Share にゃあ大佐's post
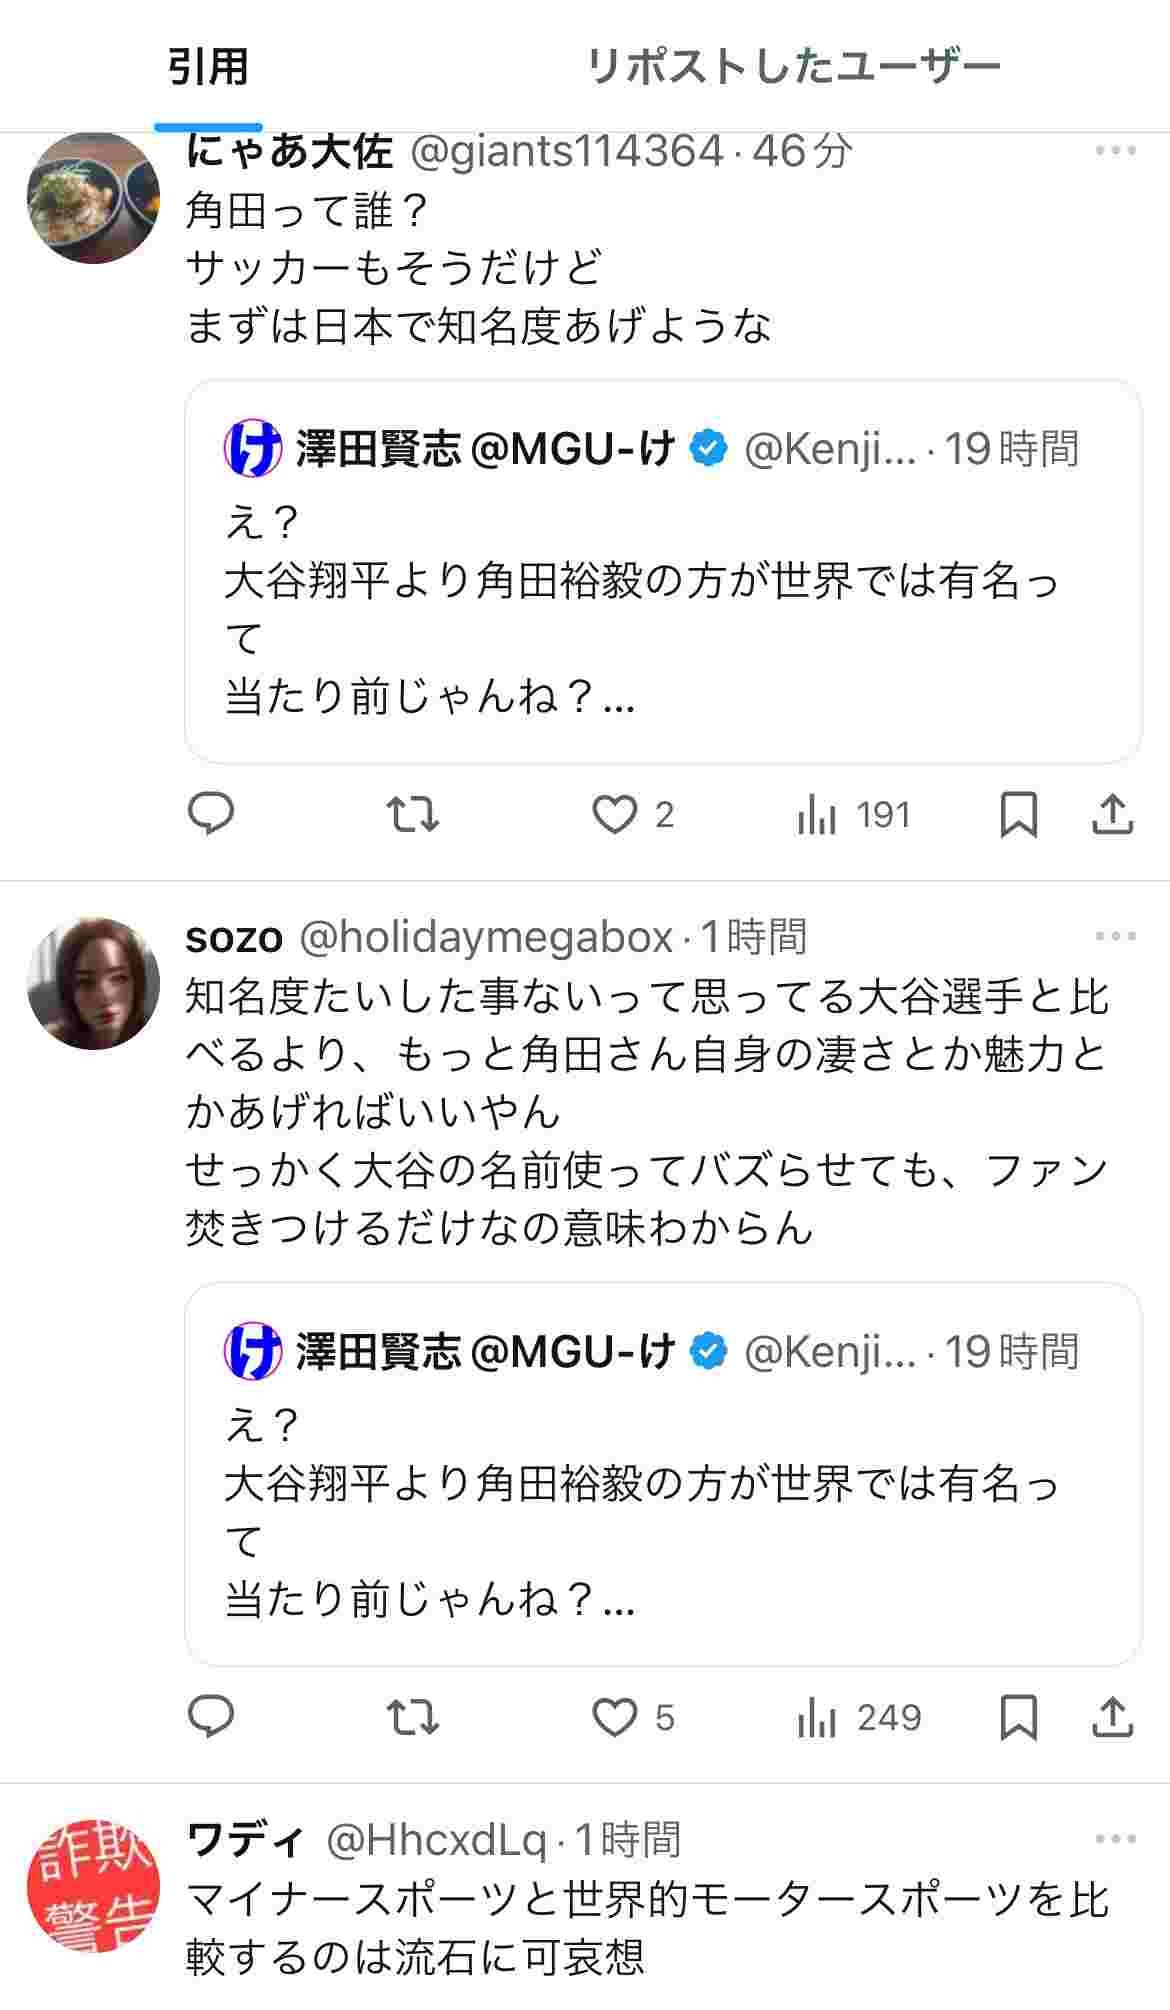The image size is (1170, 2010). point(1112,814)
